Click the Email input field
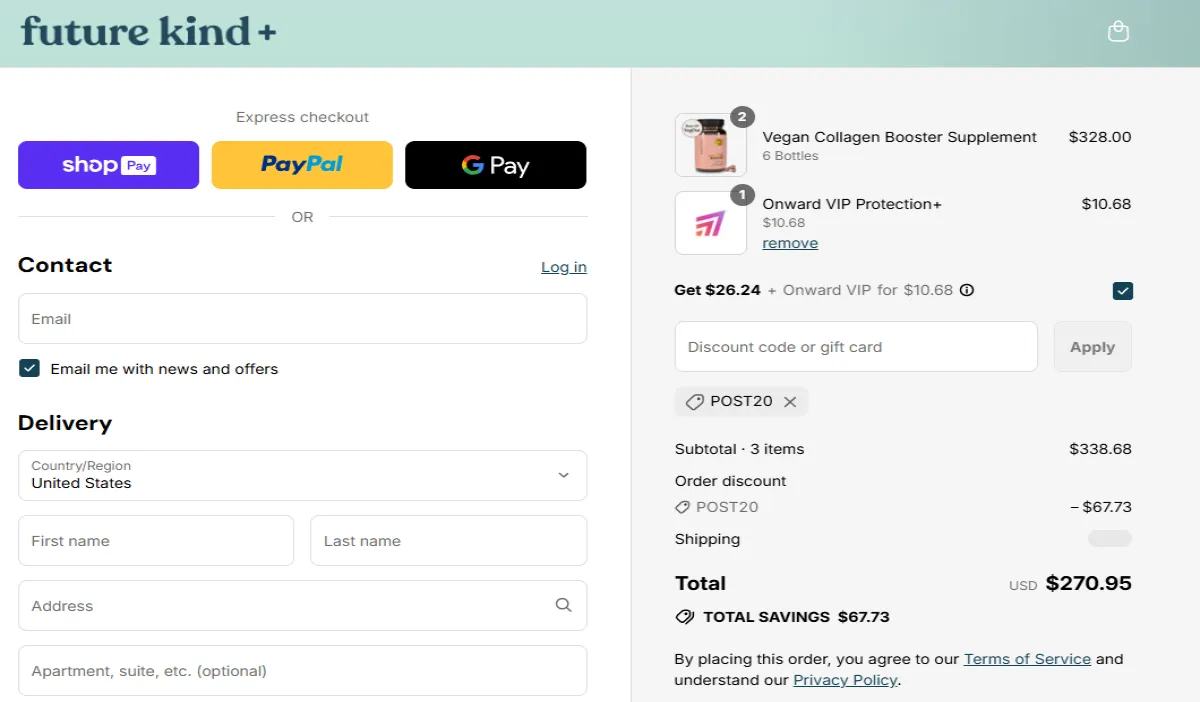1200x702 pixels. [x=302, y=318]
